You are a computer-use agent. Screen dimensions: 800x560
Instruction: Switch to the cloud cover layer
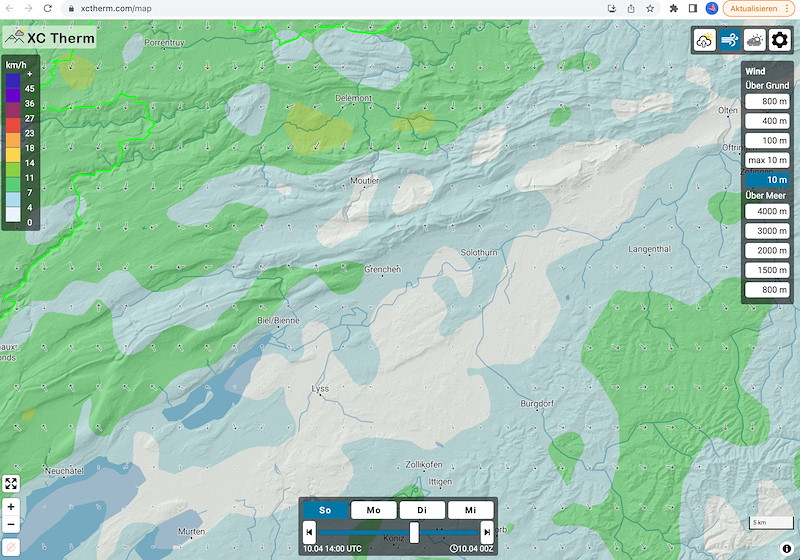coord(755,41)
